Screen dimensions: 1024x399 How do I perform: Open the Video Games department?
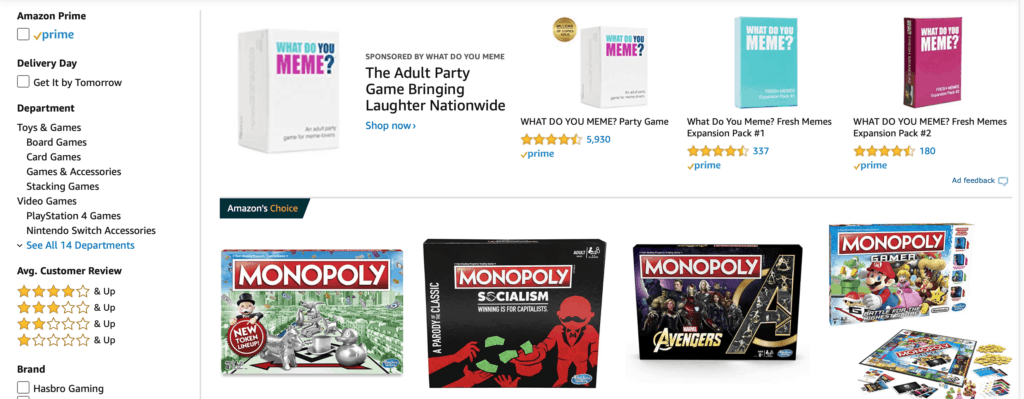coord(46,201)
